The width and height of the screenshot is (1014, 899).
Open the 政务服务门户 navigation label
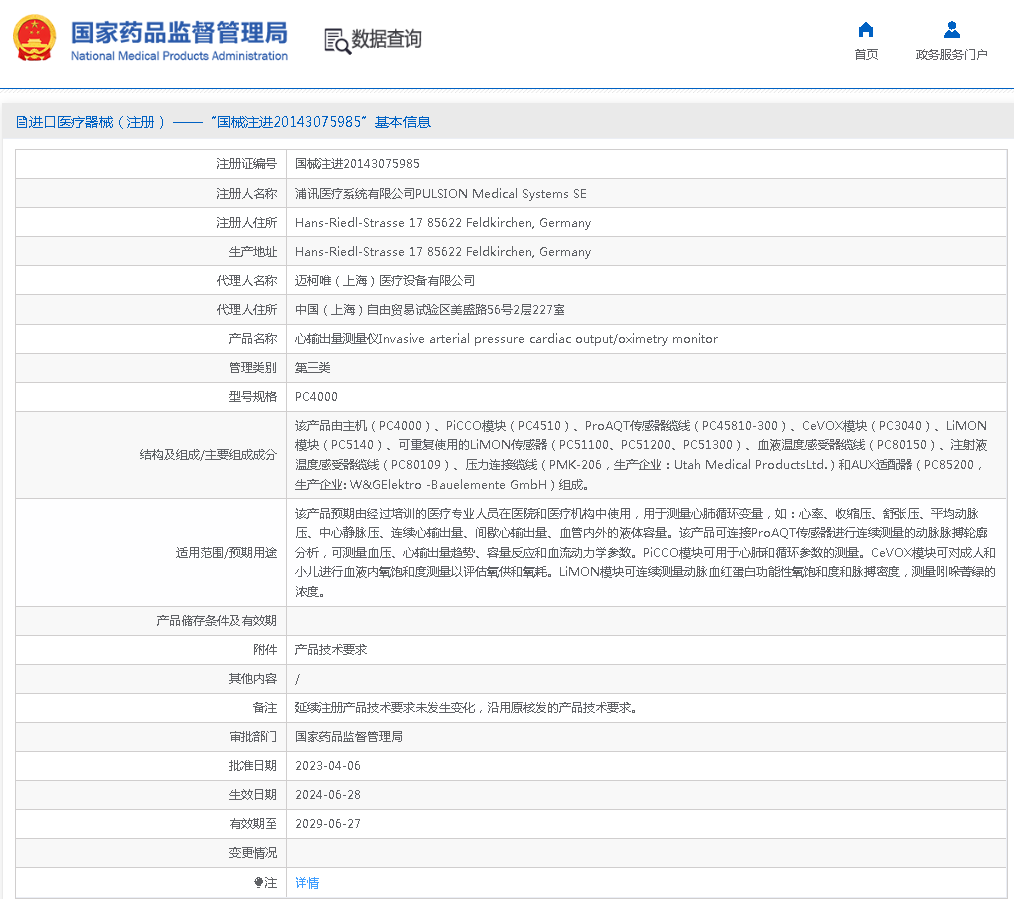(951, 55)
